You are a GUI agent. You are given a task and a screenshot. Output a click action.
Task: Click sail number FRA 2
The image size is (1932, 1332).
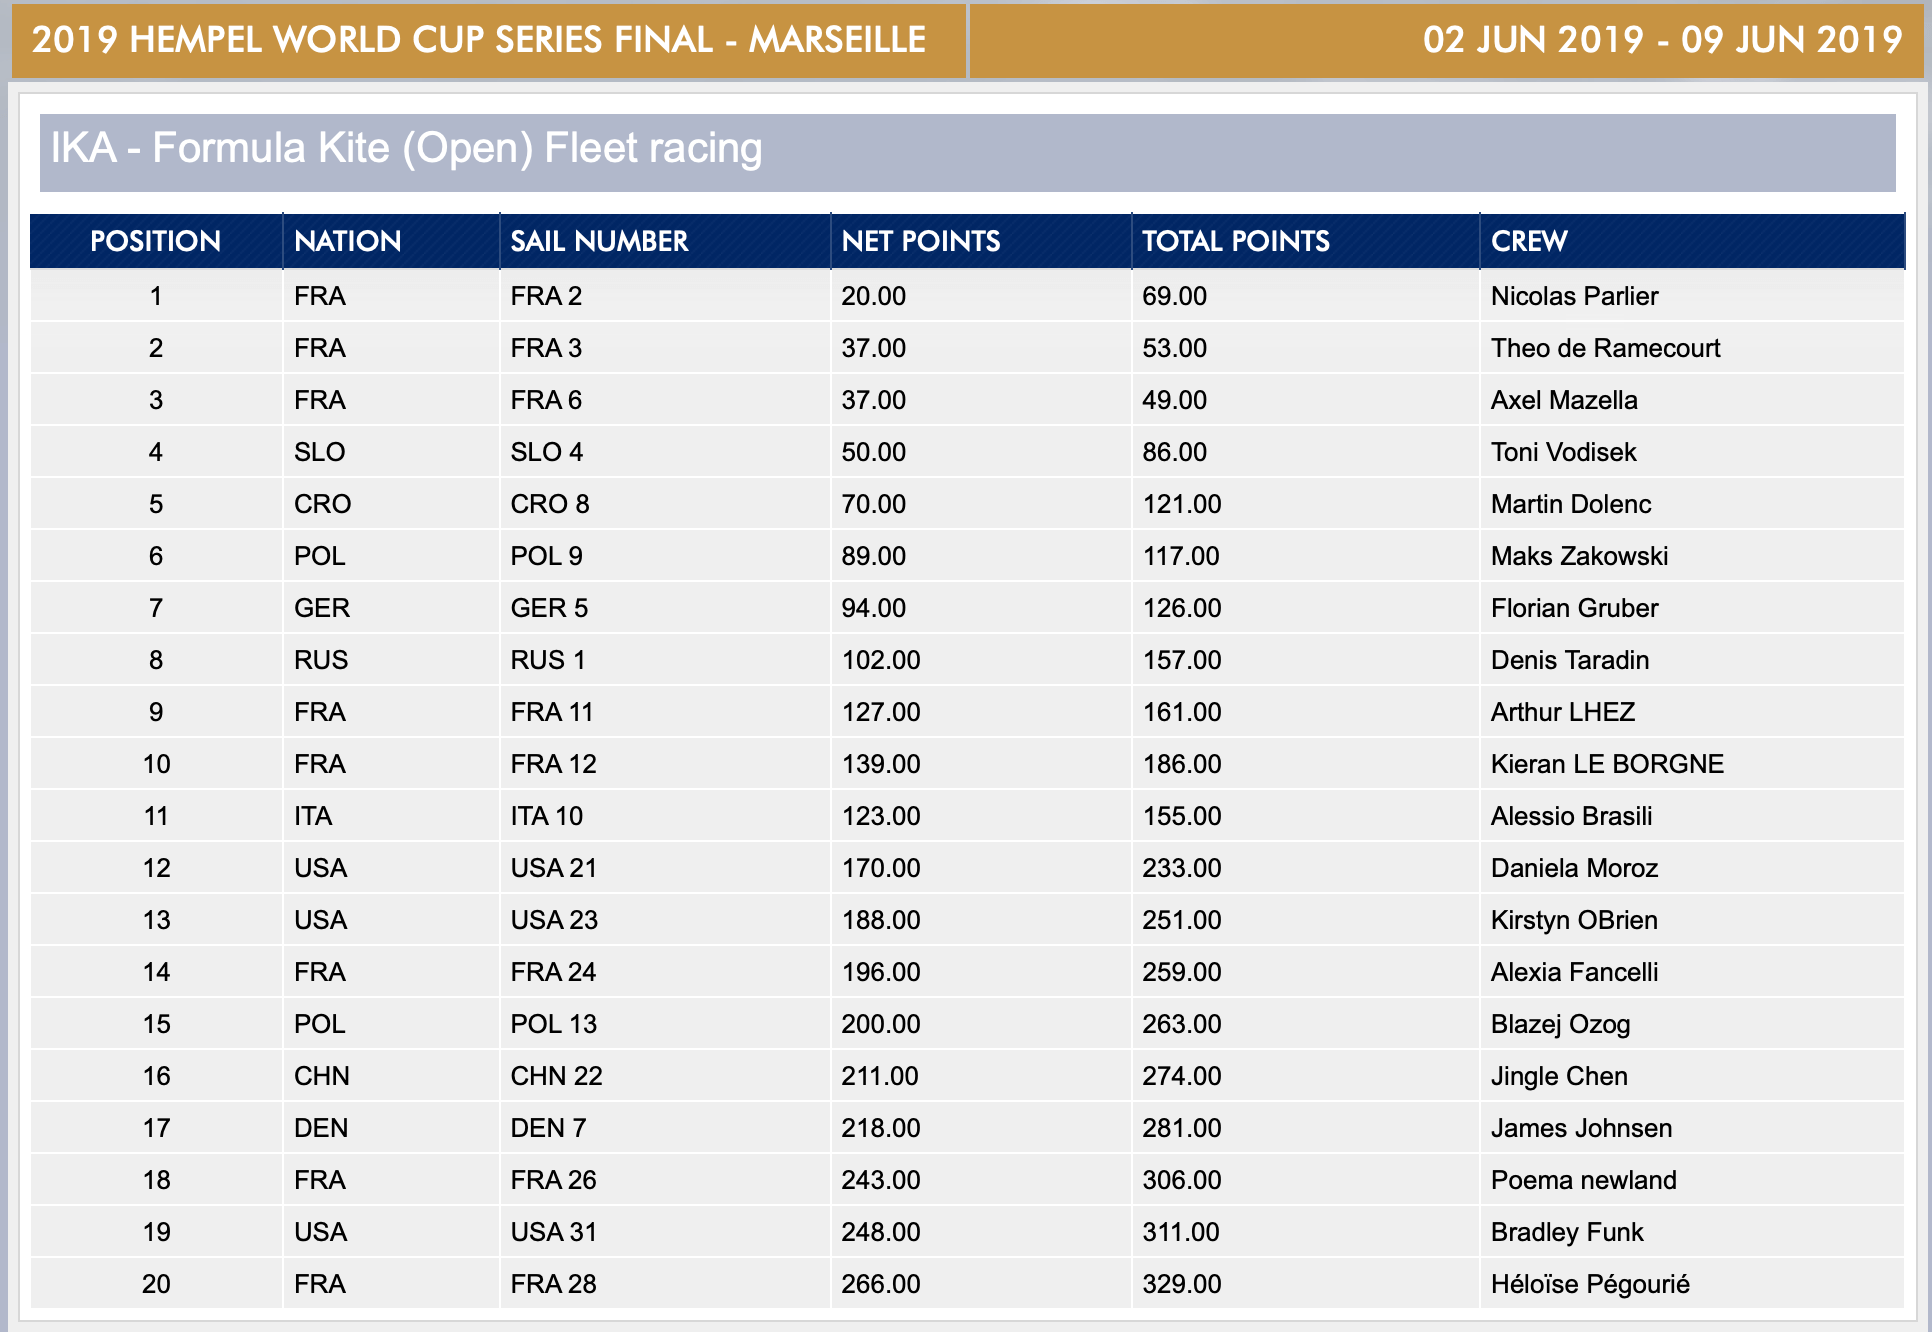point(546,296)
